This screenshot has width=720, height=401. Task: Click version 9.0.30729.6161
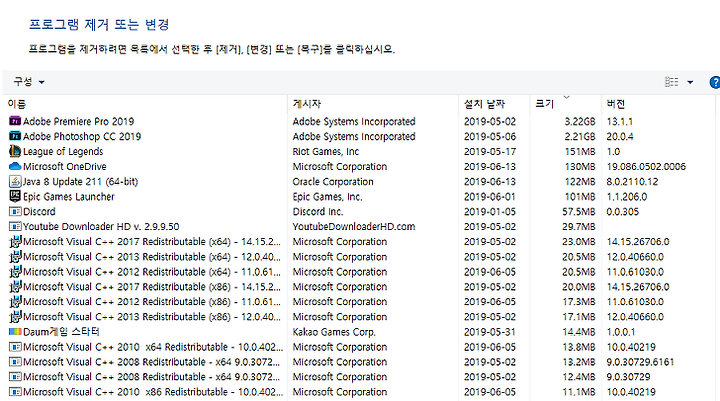[x=640, y=362]
